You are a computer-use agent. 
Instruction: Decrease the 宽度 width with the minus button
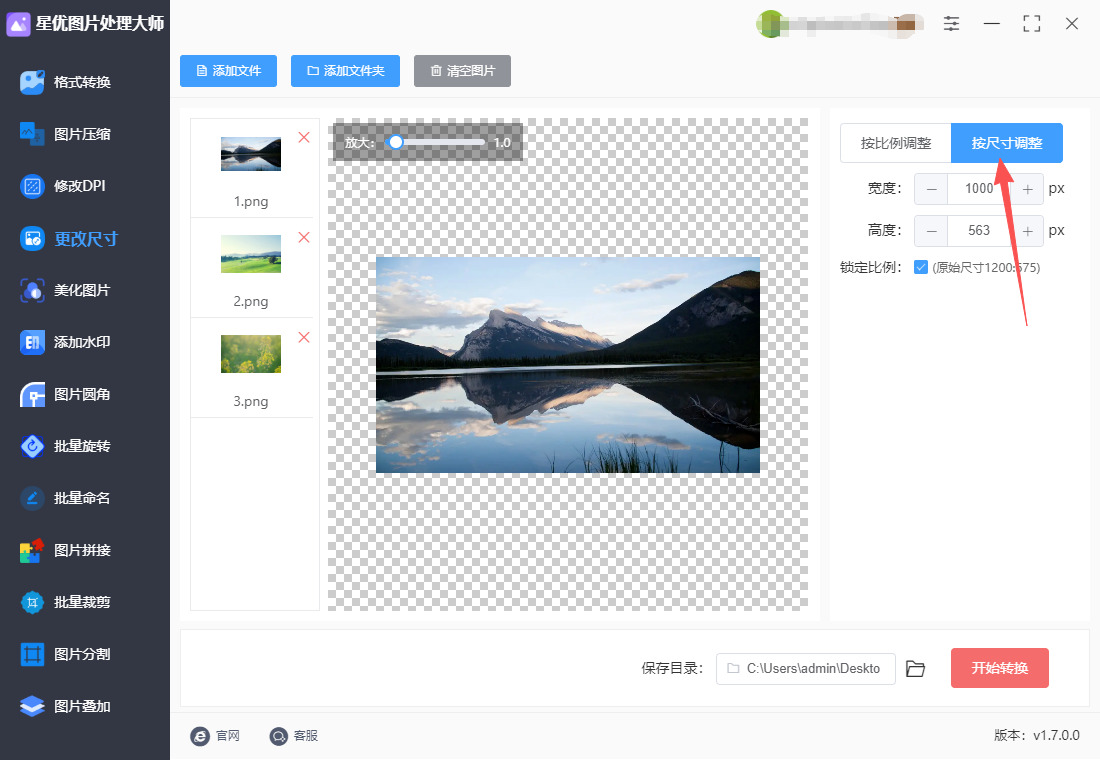point(931,189)
